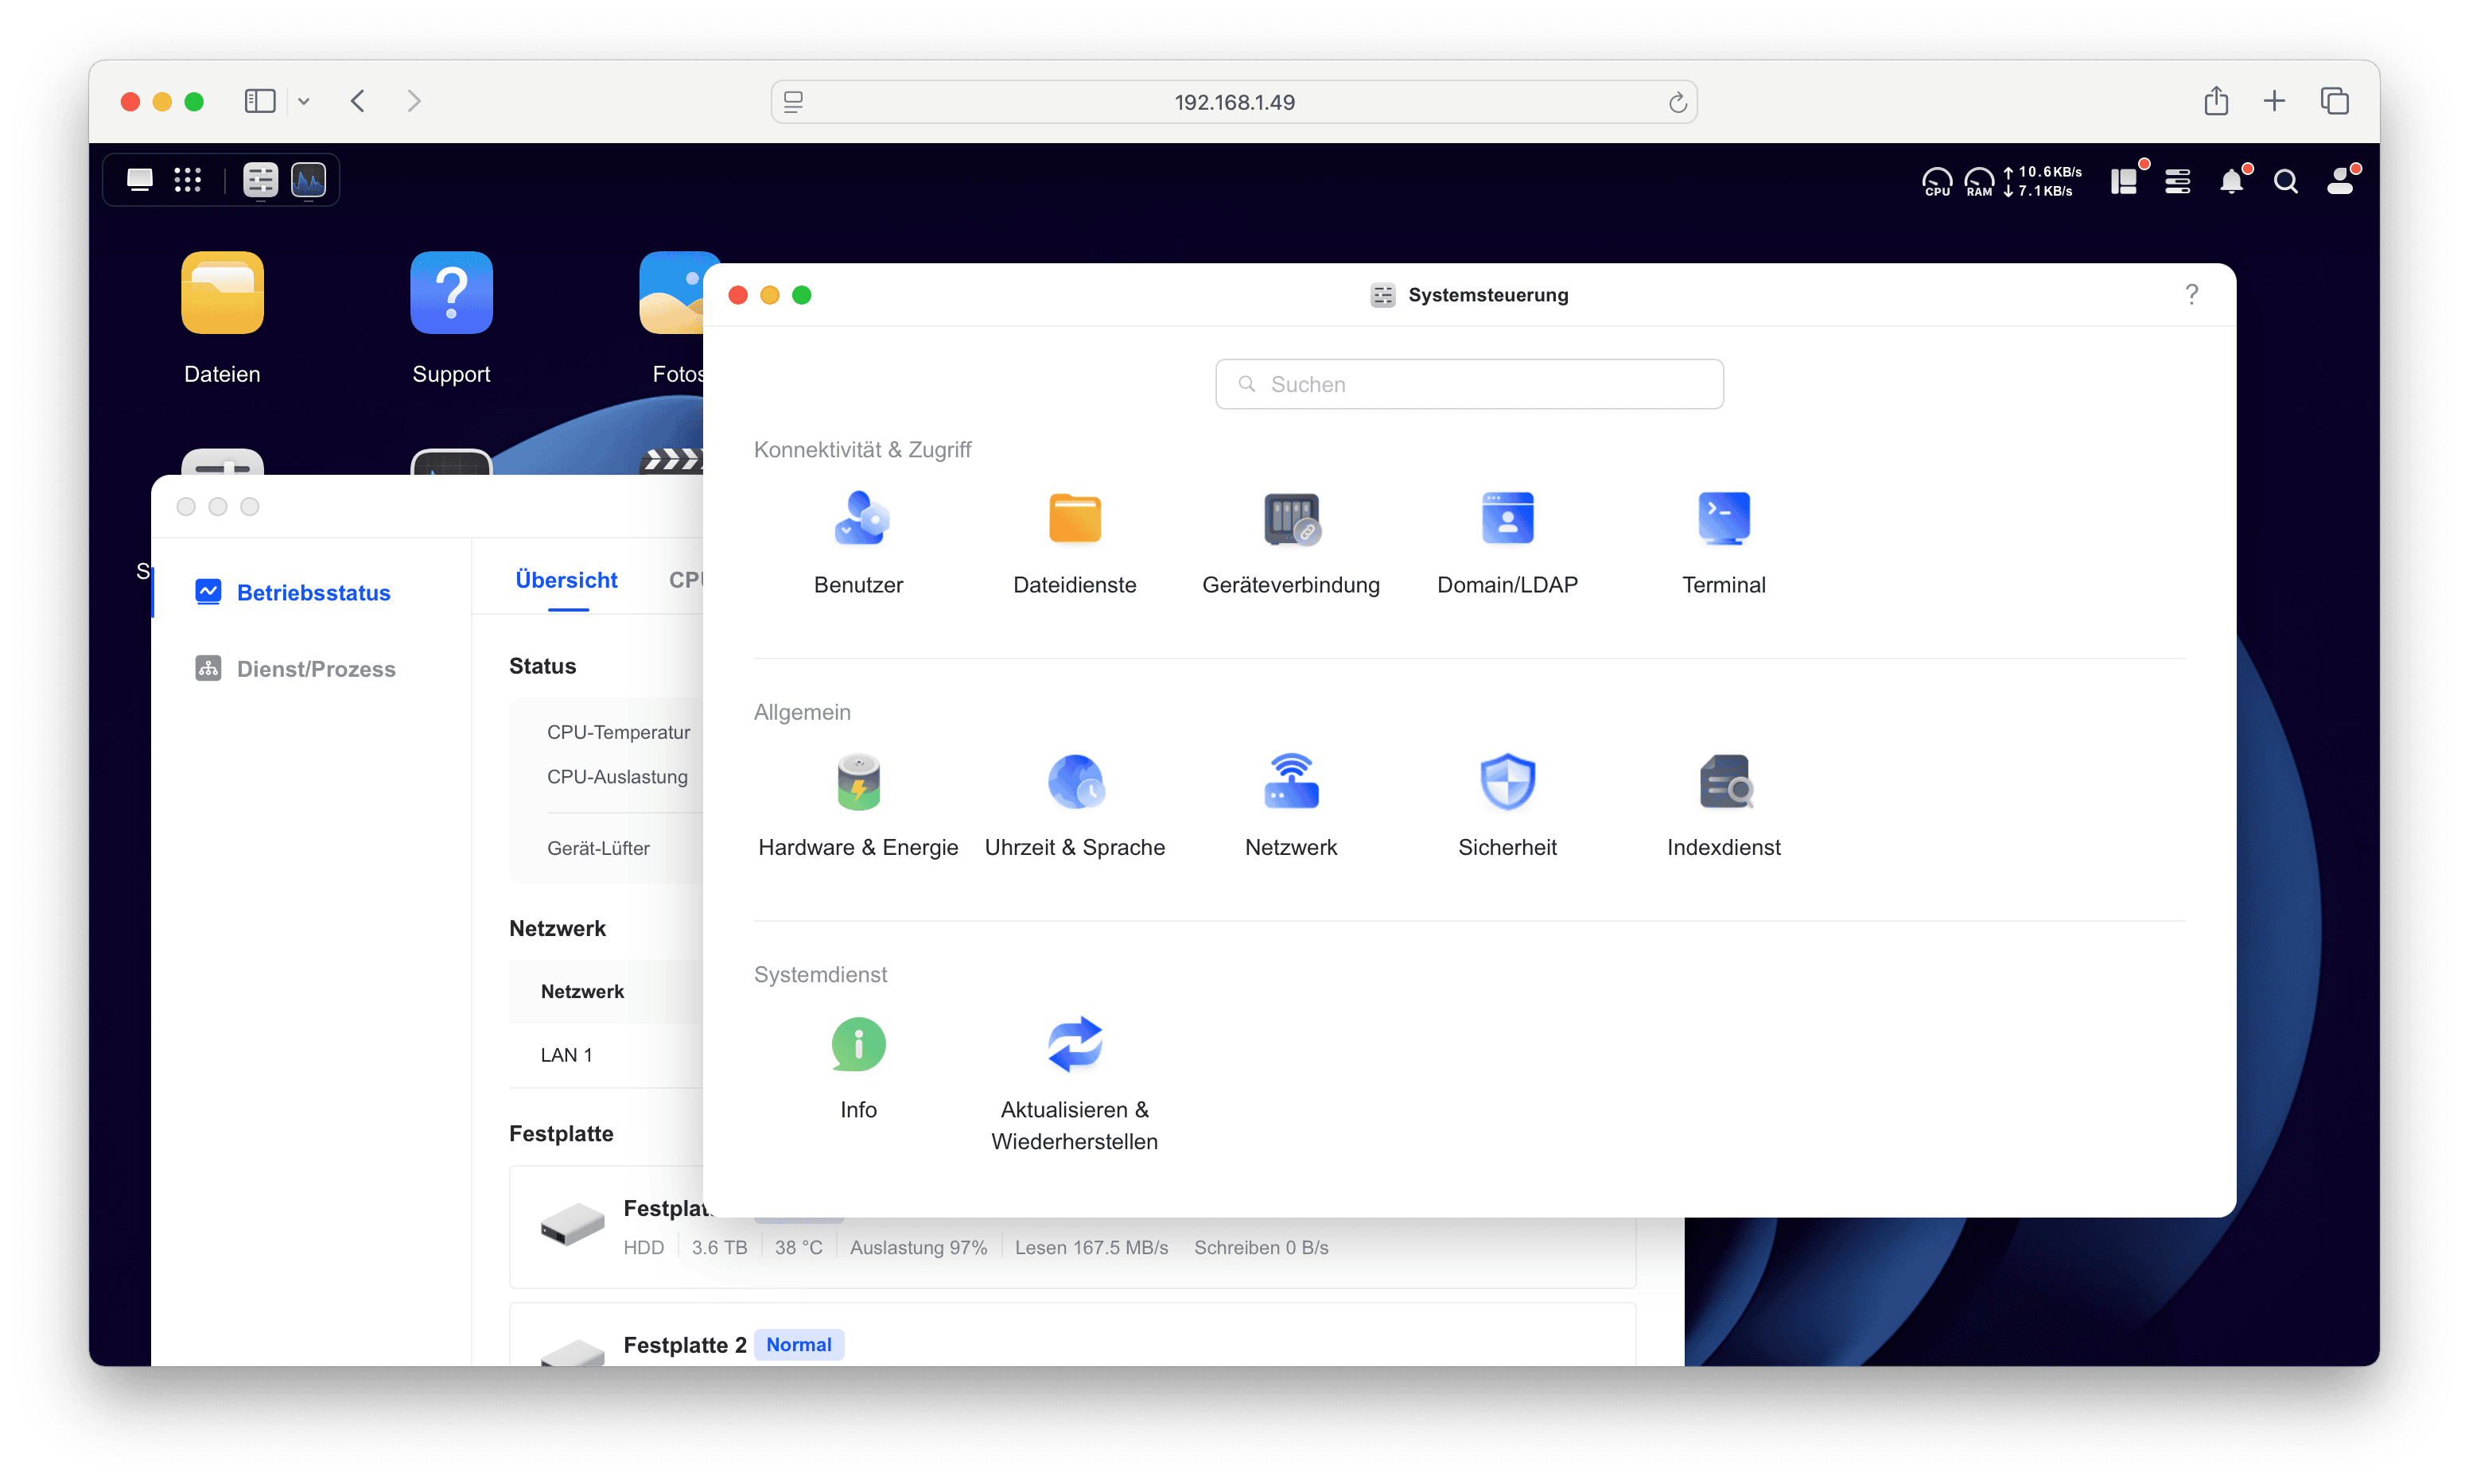The height and width of the screenshot is (1484, 2469).
Task: Select Betriebsstatus in sidebar
Action: (313, 593)
